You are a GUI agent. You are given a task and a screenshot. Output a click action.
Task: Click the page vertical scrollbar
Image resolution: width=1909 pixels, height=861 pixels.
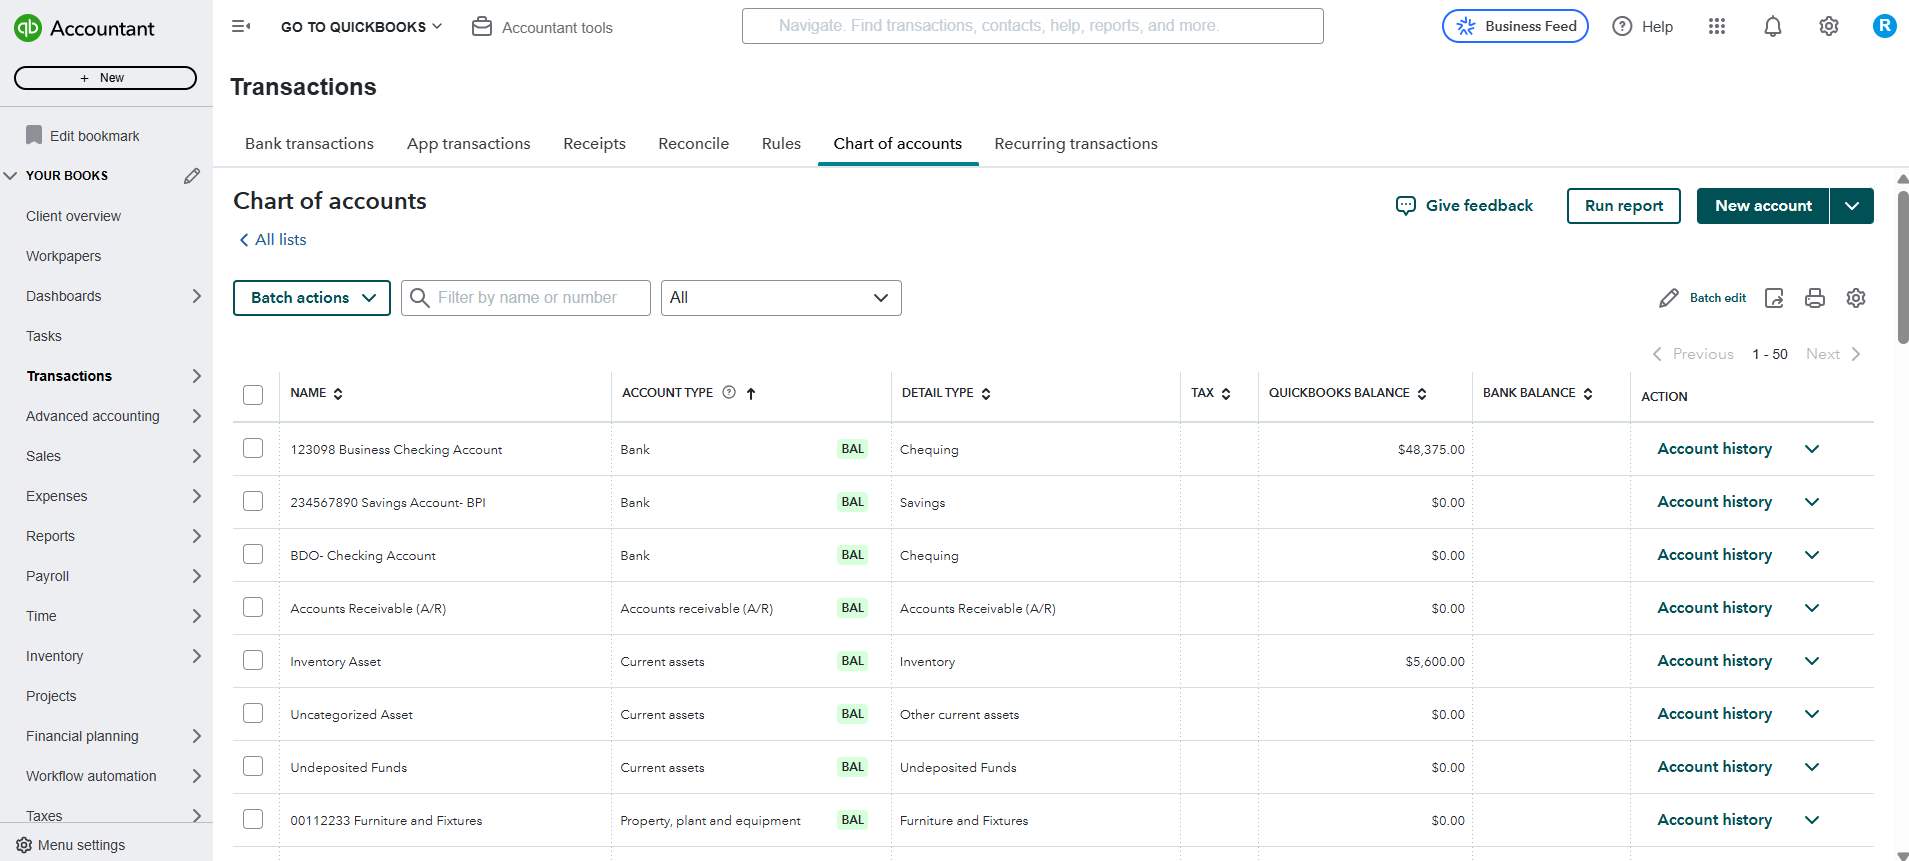(1903, 267)
